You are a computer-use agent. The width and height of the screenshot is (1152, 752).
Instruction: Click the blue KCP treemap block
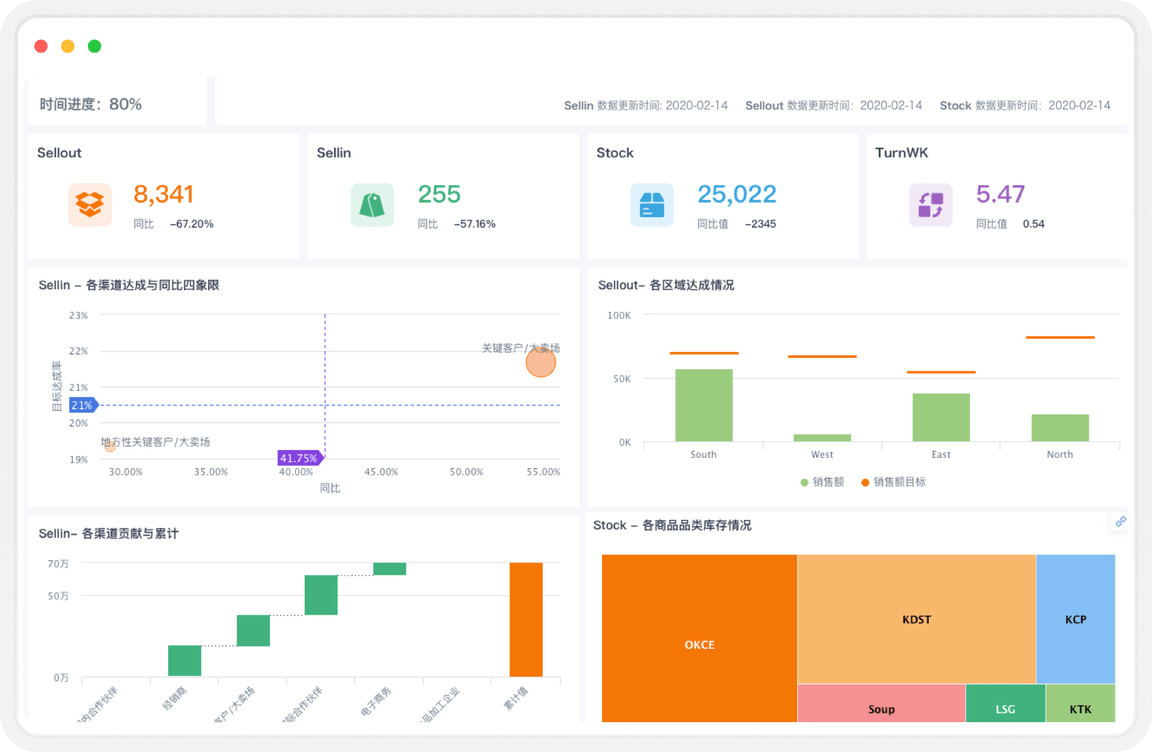pos(1075,619)
